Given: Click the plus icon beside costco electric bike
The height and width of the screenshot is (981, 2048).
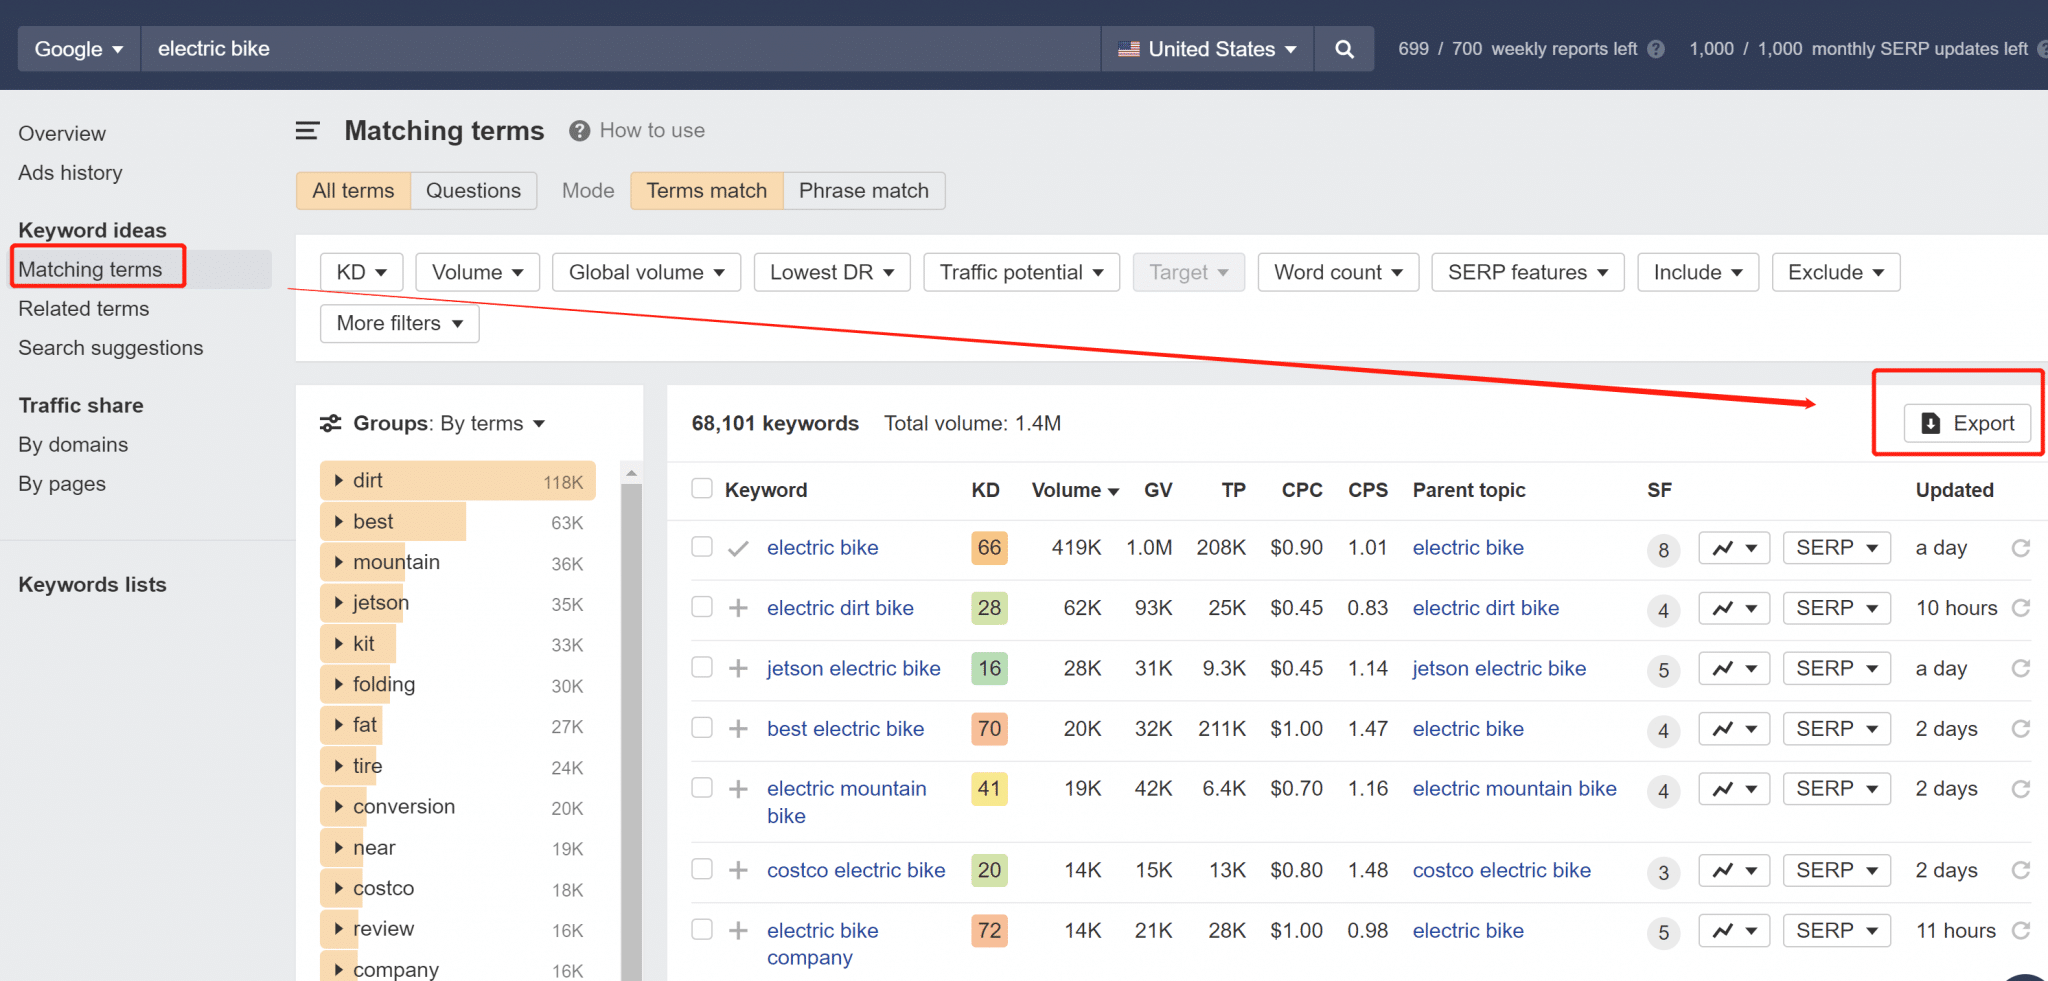Looking at the screenshot, I should pos(738,870).
